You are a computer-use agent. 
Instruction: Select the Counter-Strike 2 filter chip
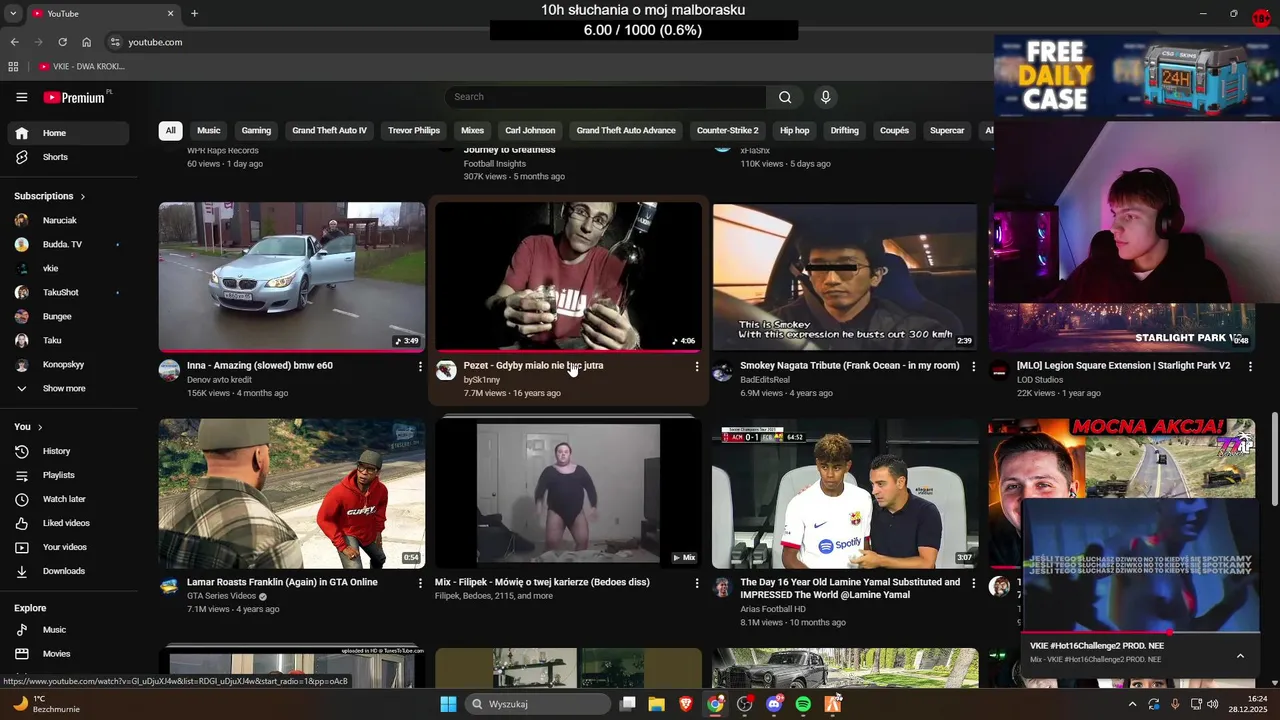pyautogui.click(x=727, y=130)
